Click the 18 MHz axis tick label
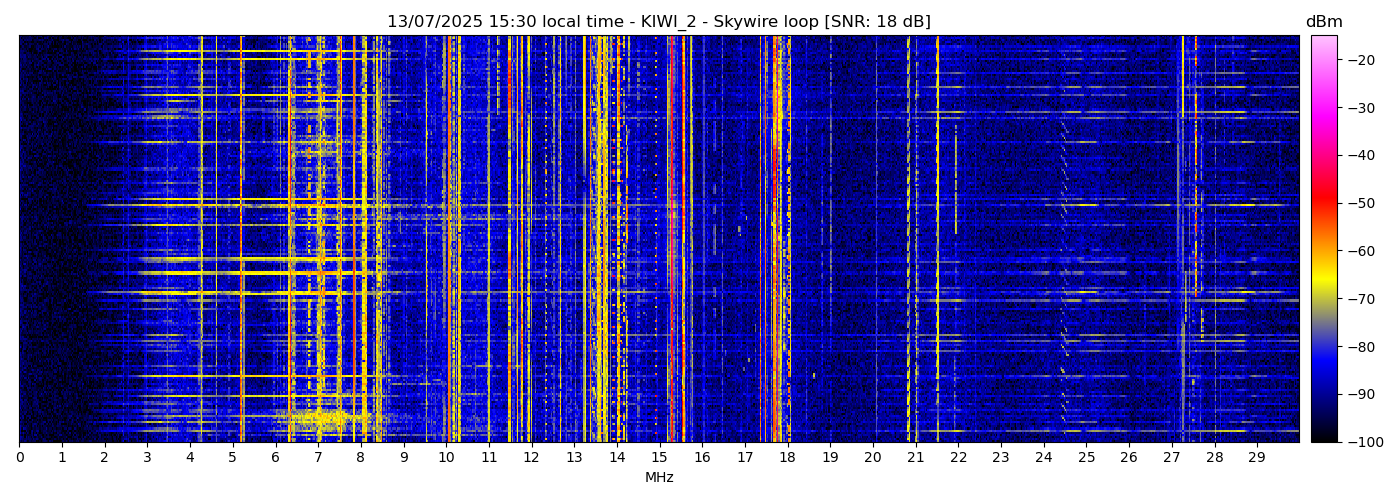This screenshot has height=500, width=1400. (x=787, y=457)
